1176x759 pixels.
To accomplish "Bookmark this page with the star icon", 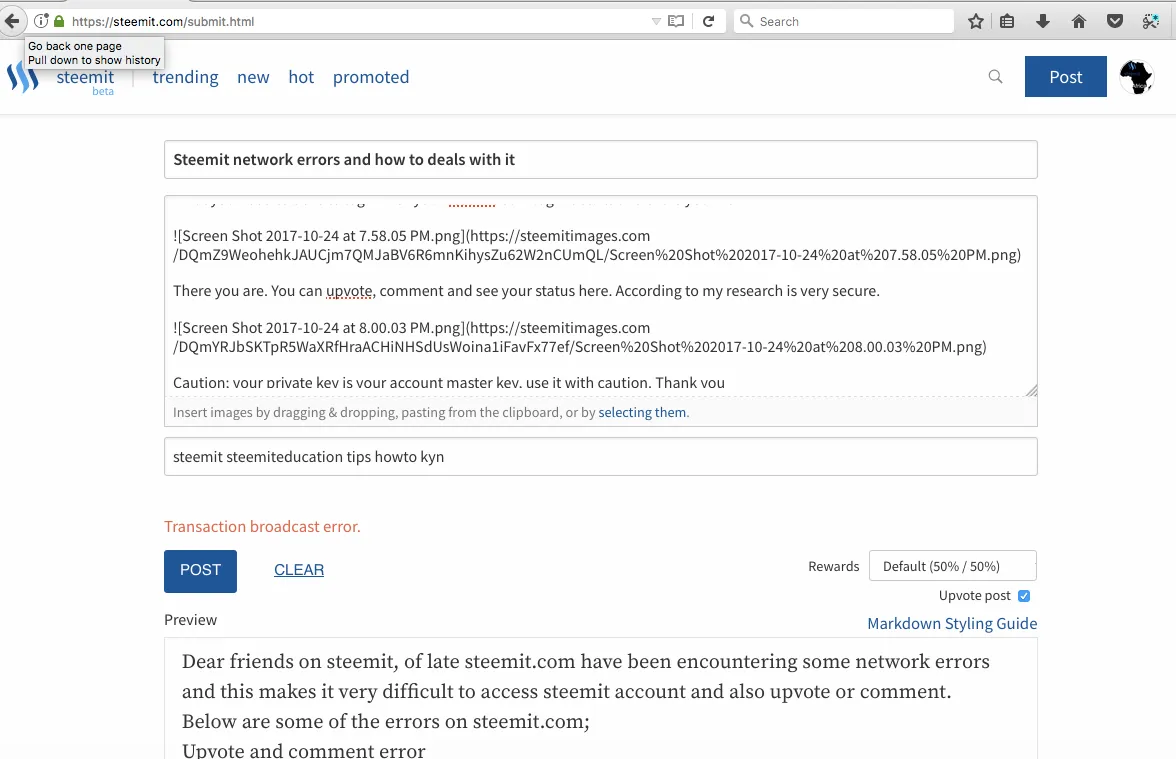I will point(976,21).
